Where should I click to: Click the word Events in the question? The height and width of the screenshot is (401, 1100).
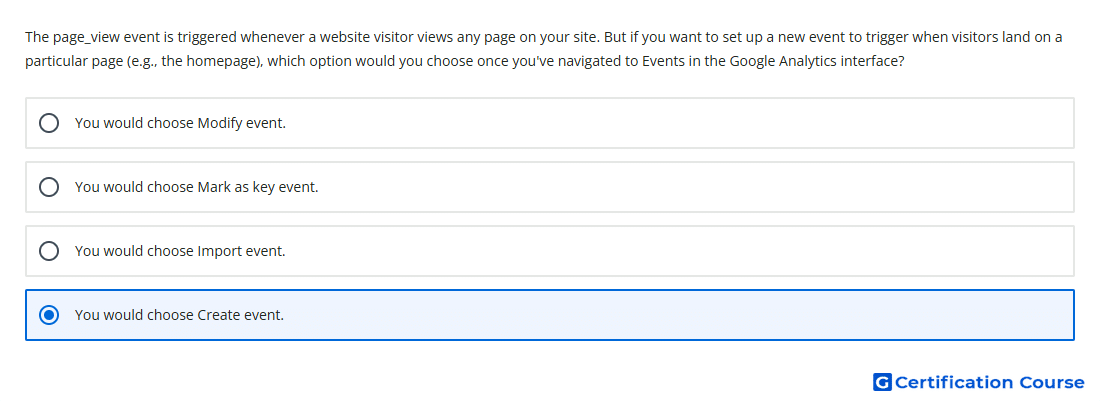point(662,61)
